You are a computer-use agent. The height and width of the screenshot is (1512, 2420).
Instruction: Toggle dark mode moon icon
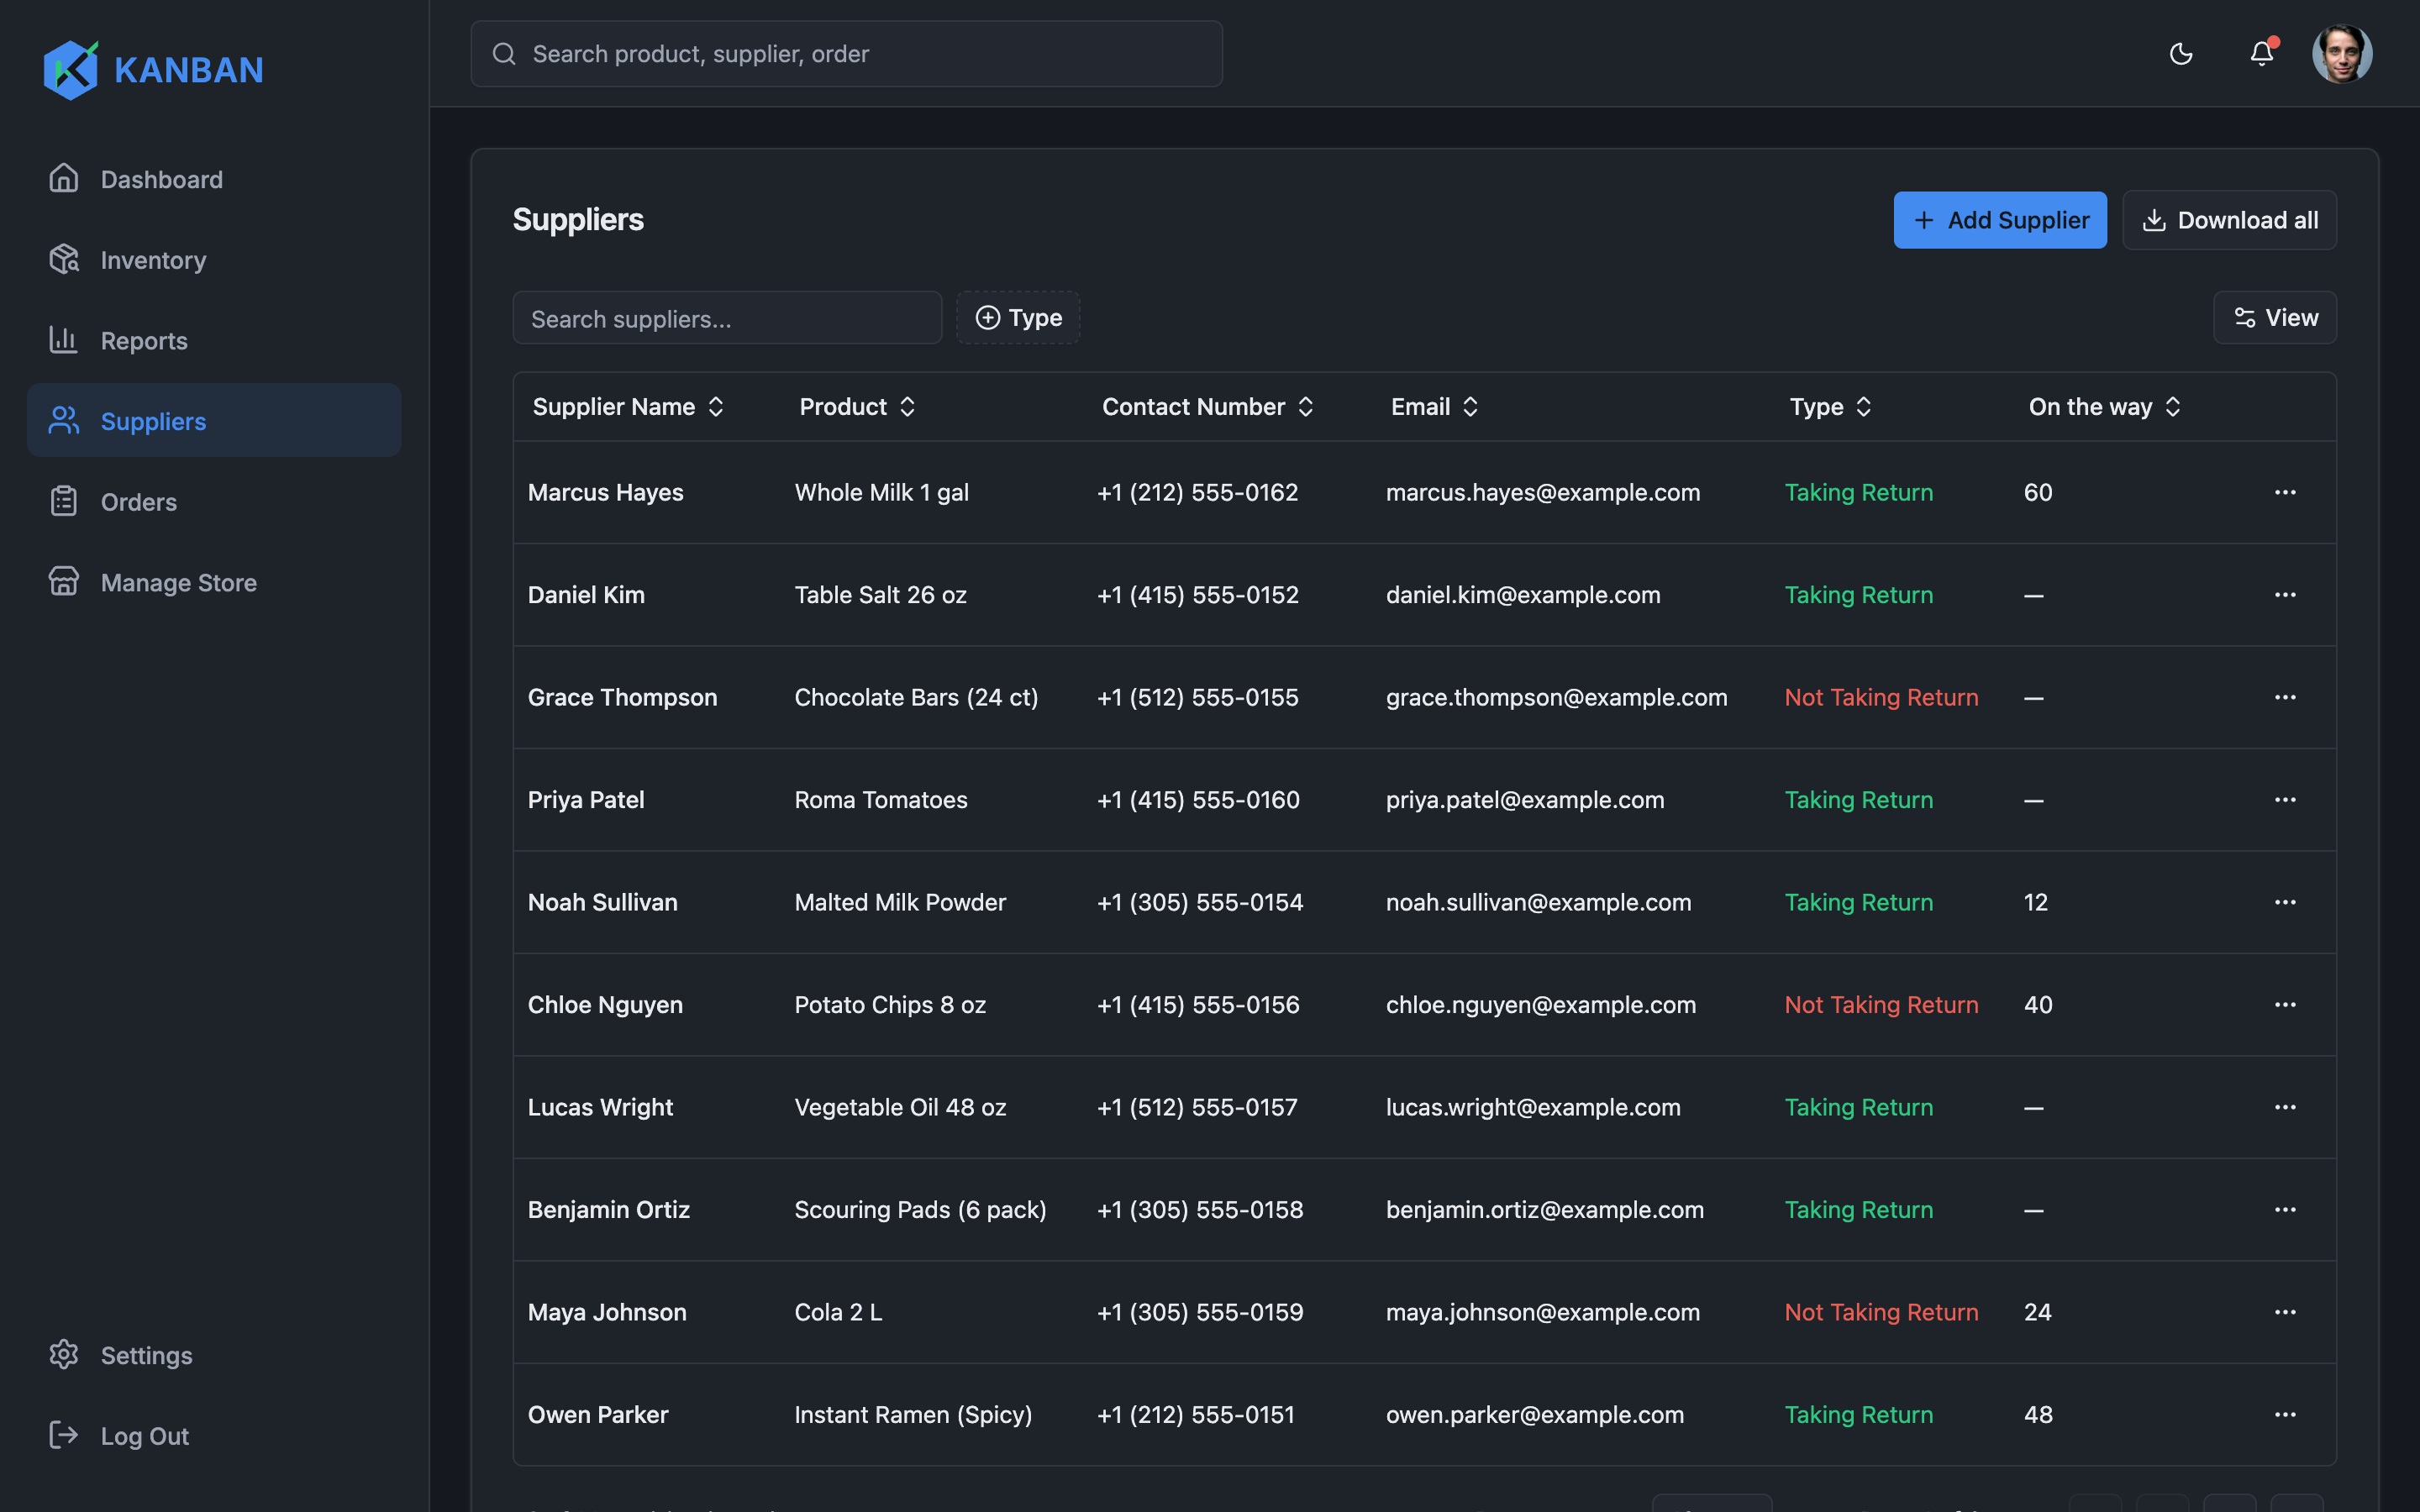coord(2181,54)
